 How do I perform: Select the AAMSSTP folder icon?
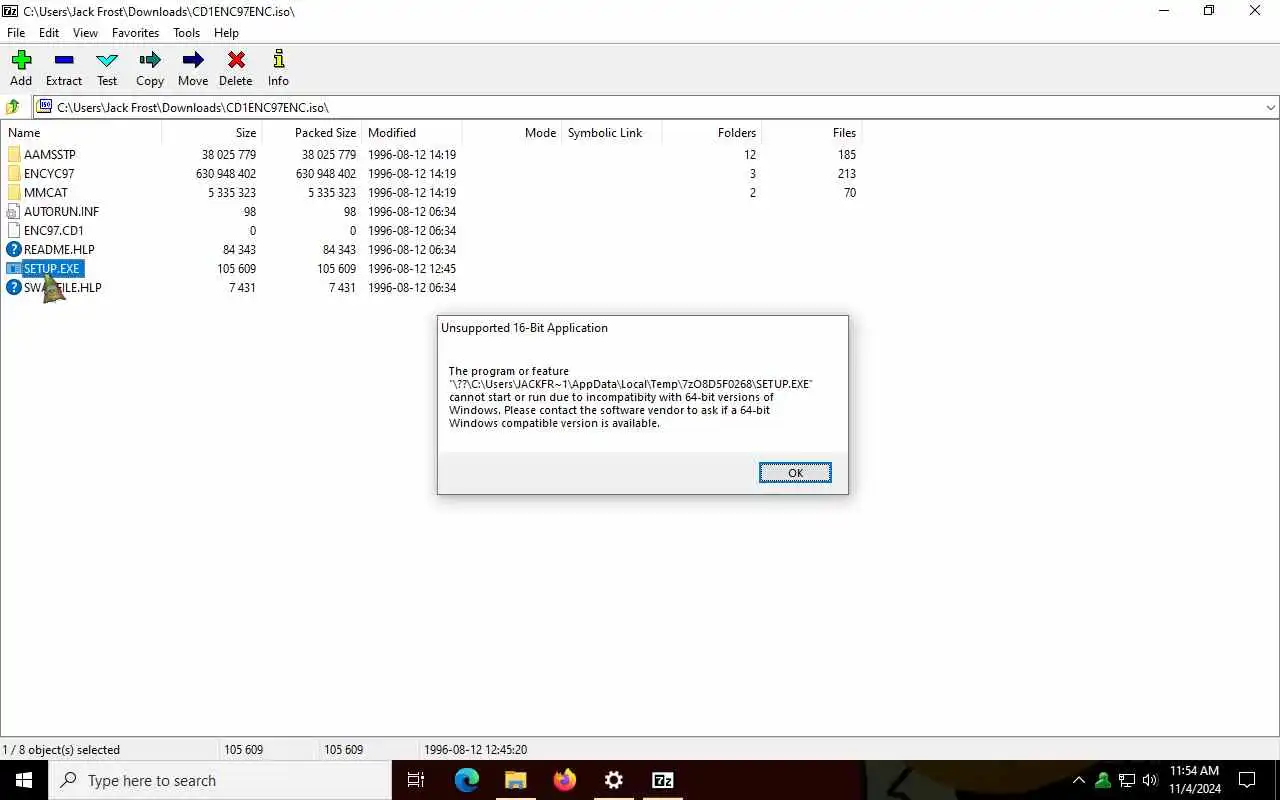[14, 155]
